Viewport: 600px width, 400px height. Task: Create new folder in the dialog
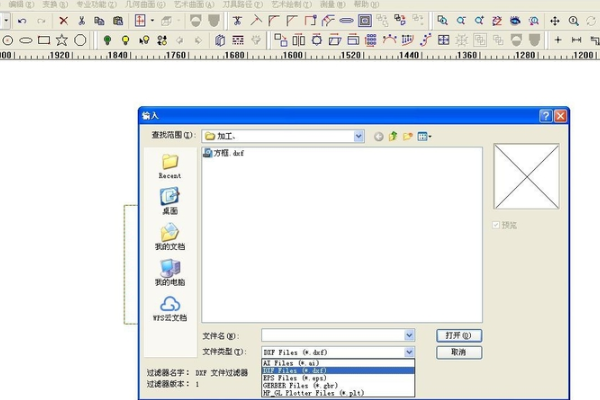pyautogui.click(x=408, y=136)
